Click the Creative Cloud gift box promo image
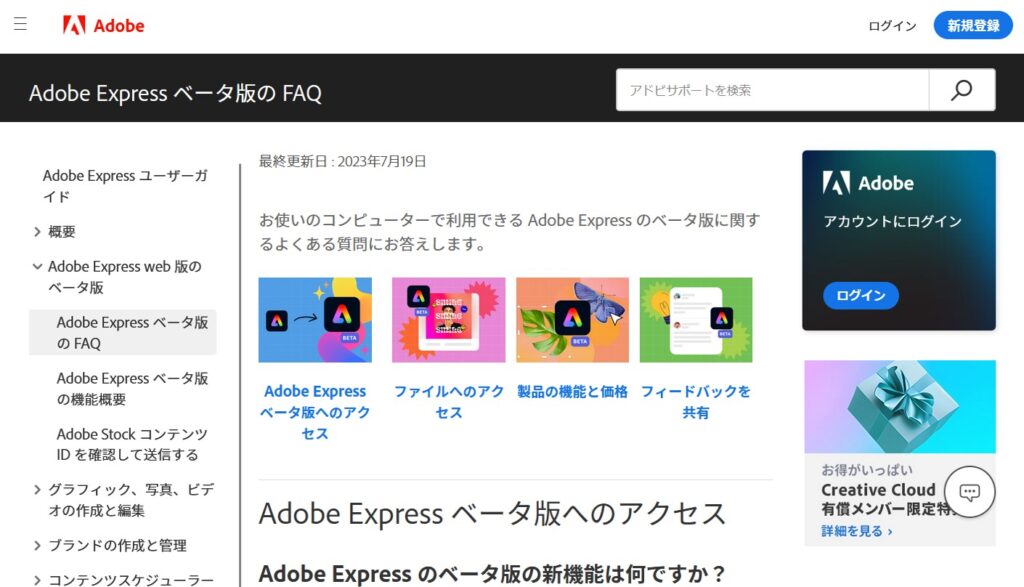 (x=900, y=407)
